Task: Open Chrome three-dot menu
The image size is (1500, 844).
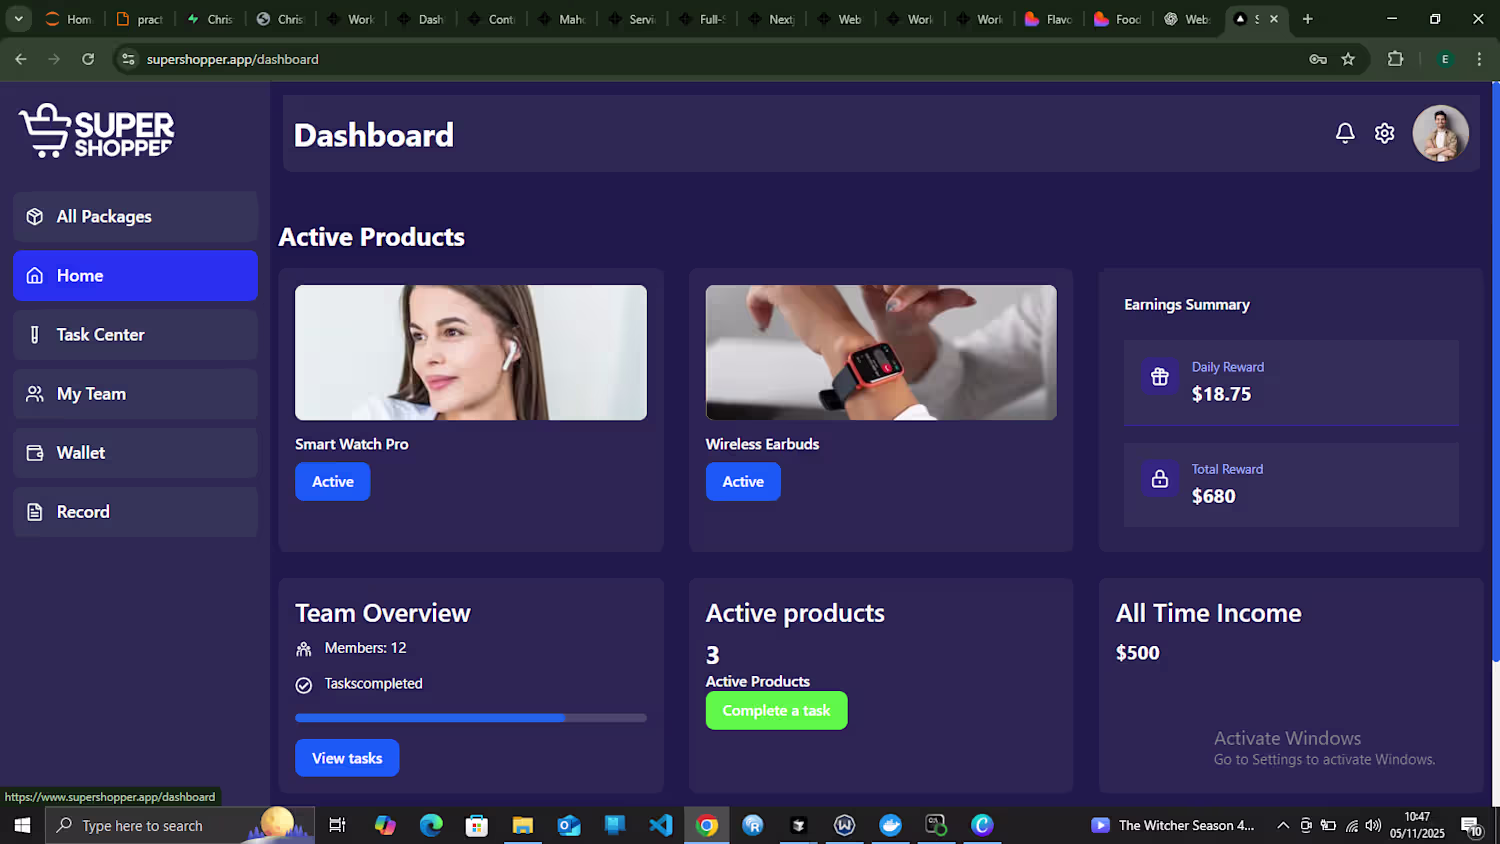Action: pyautogui.click(x=1479, y=59)
